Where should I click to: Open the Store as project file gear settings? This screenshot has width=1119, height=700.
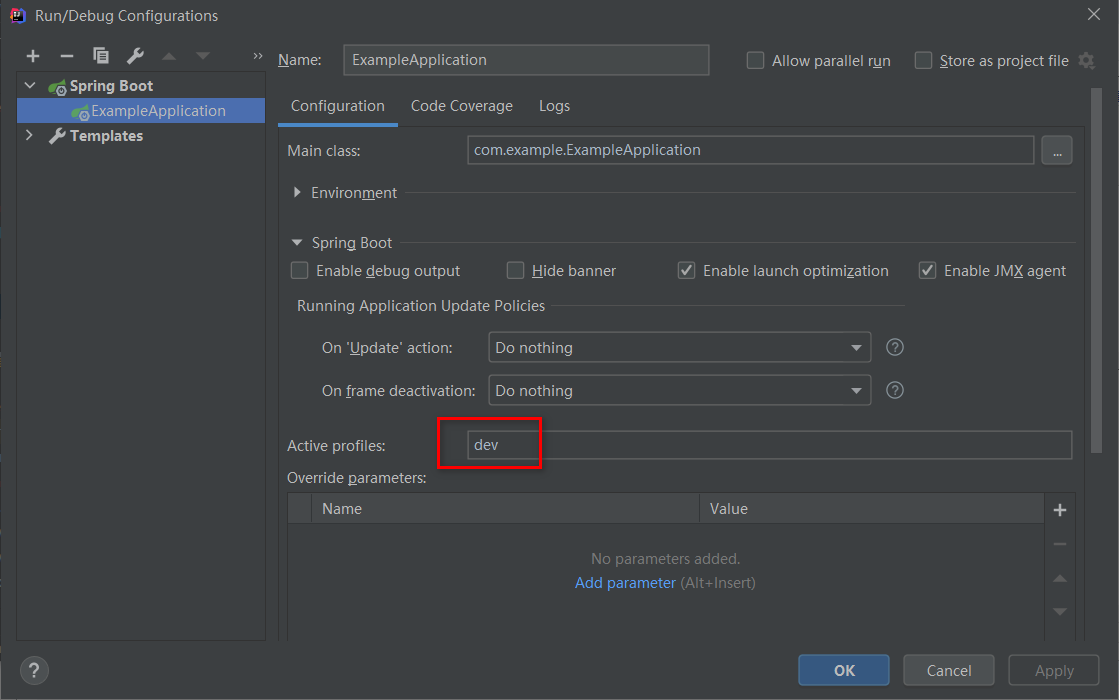1086,61
